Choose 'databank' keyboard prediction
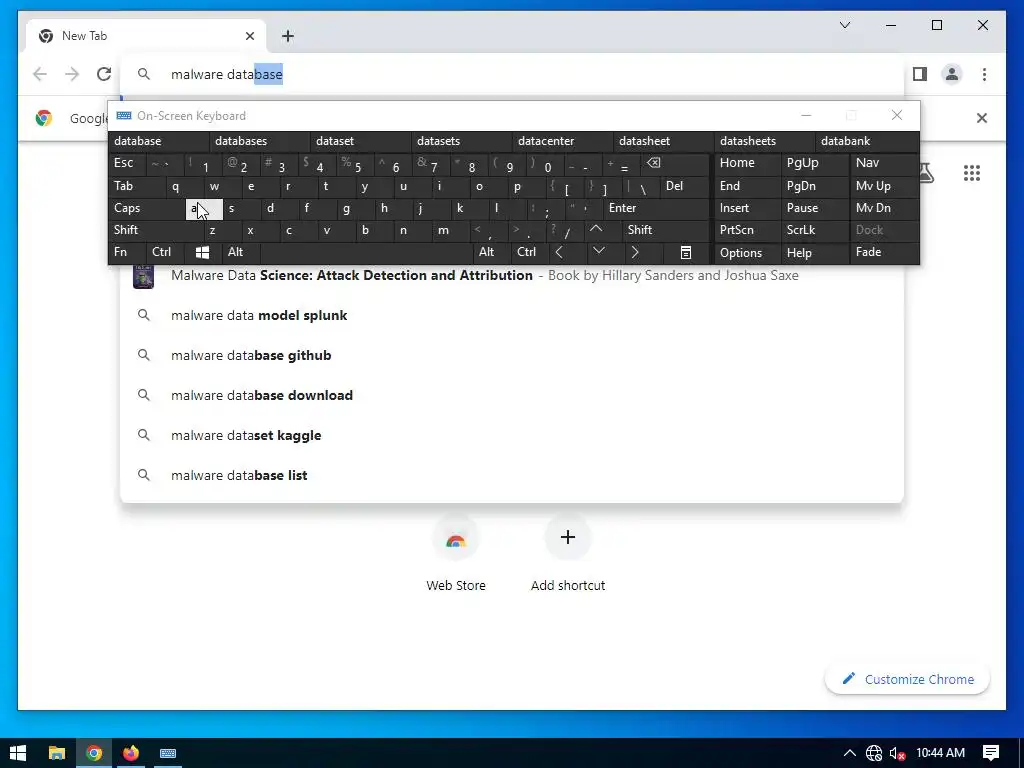The image size is (1024, 768). point(867,141)
